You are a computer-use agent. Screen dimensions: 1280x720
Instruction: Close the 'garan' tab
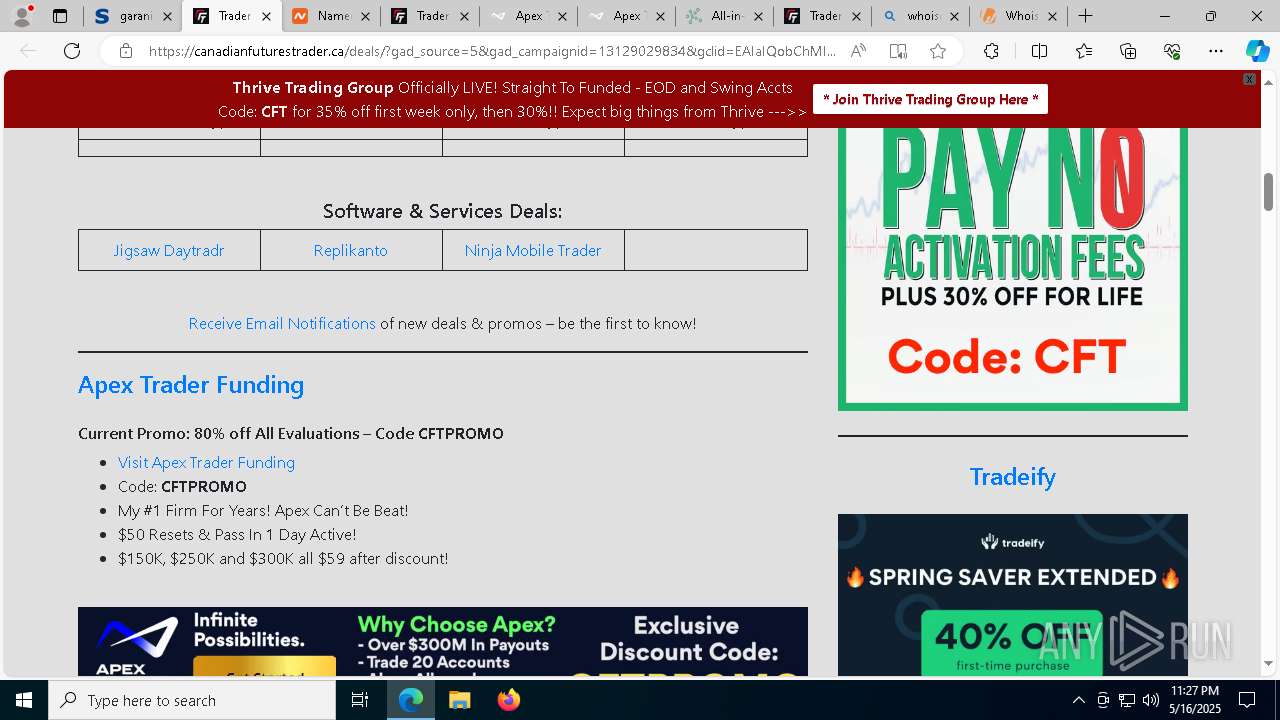[x=168, y=16]
